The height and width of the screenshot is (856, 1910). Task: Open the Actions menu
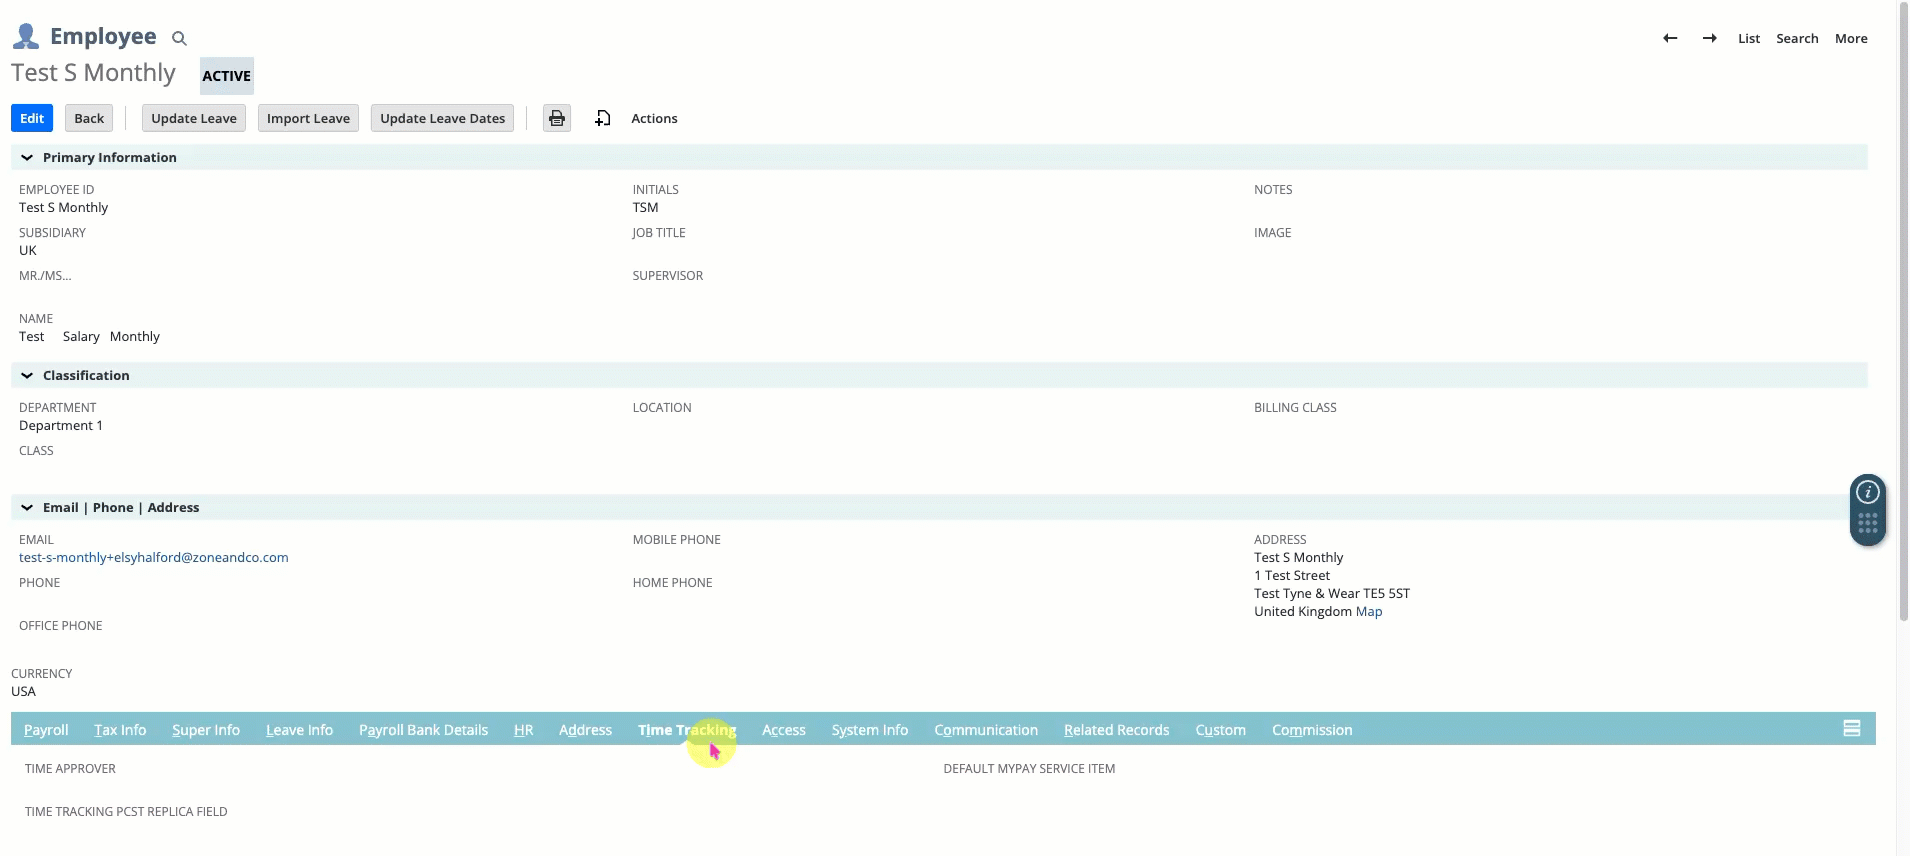click(654, 118)
